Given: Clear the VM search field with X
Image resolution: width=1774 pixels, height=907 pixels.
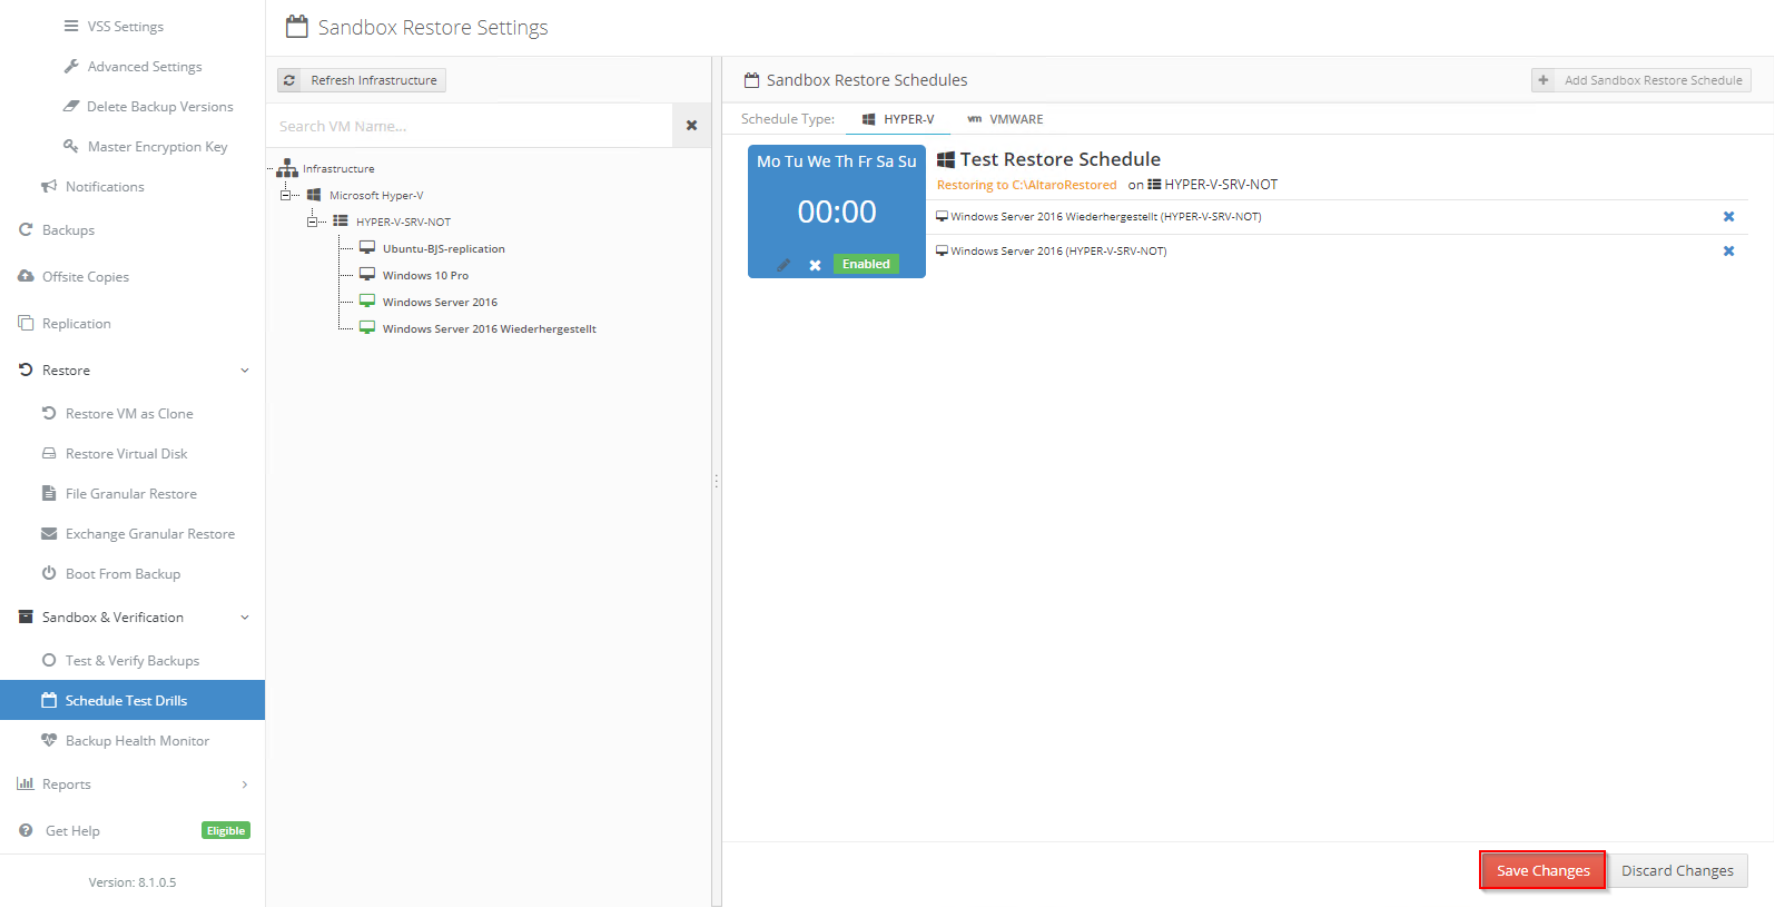Looking at the screenshot, I should 691,126.
